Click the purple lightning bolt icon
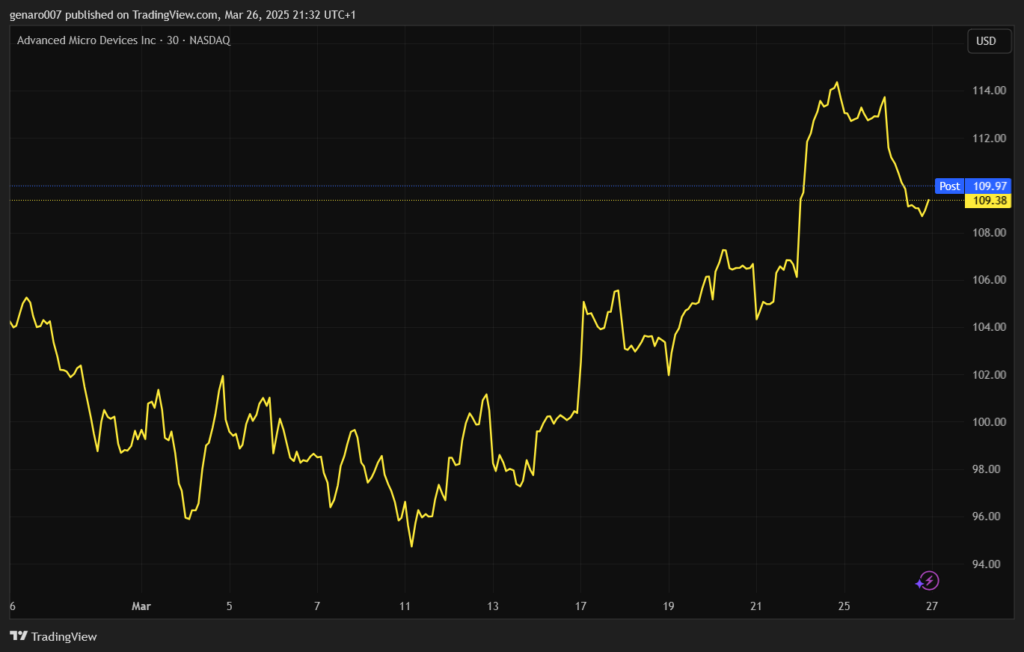The image size is (1024, 652). (927, 581)
